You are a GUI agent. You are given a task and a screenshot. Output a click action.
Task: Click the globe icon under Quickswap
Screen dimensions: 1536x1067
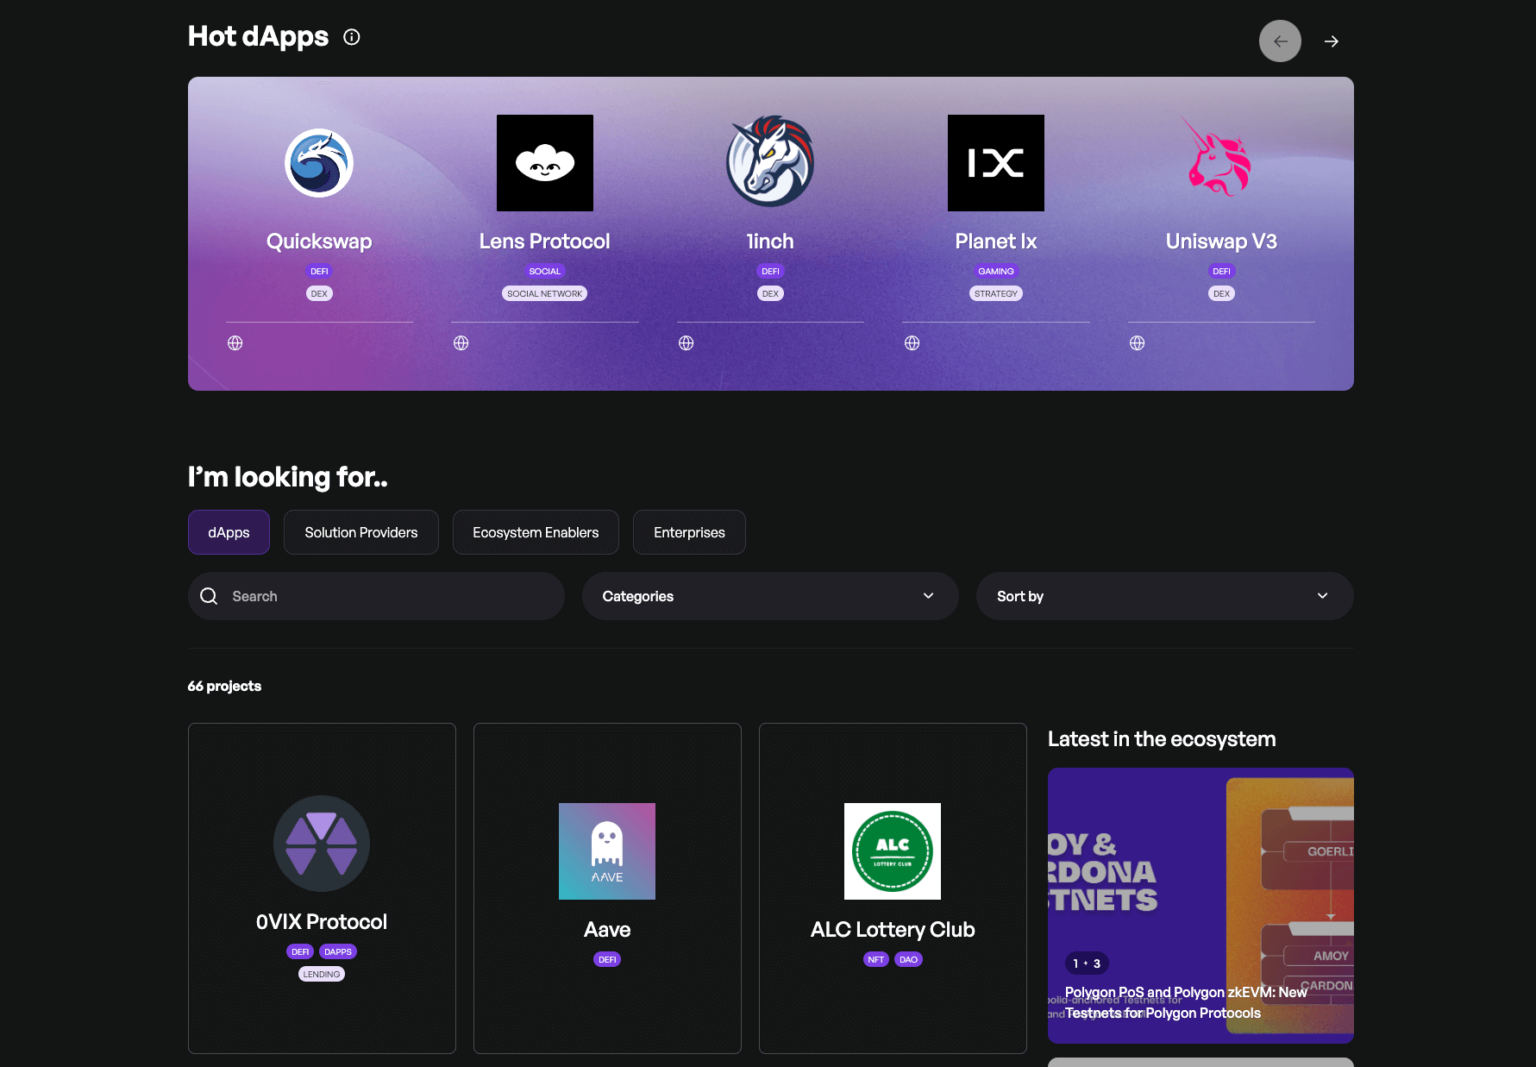pyautogui.click(x=235, y=342)
